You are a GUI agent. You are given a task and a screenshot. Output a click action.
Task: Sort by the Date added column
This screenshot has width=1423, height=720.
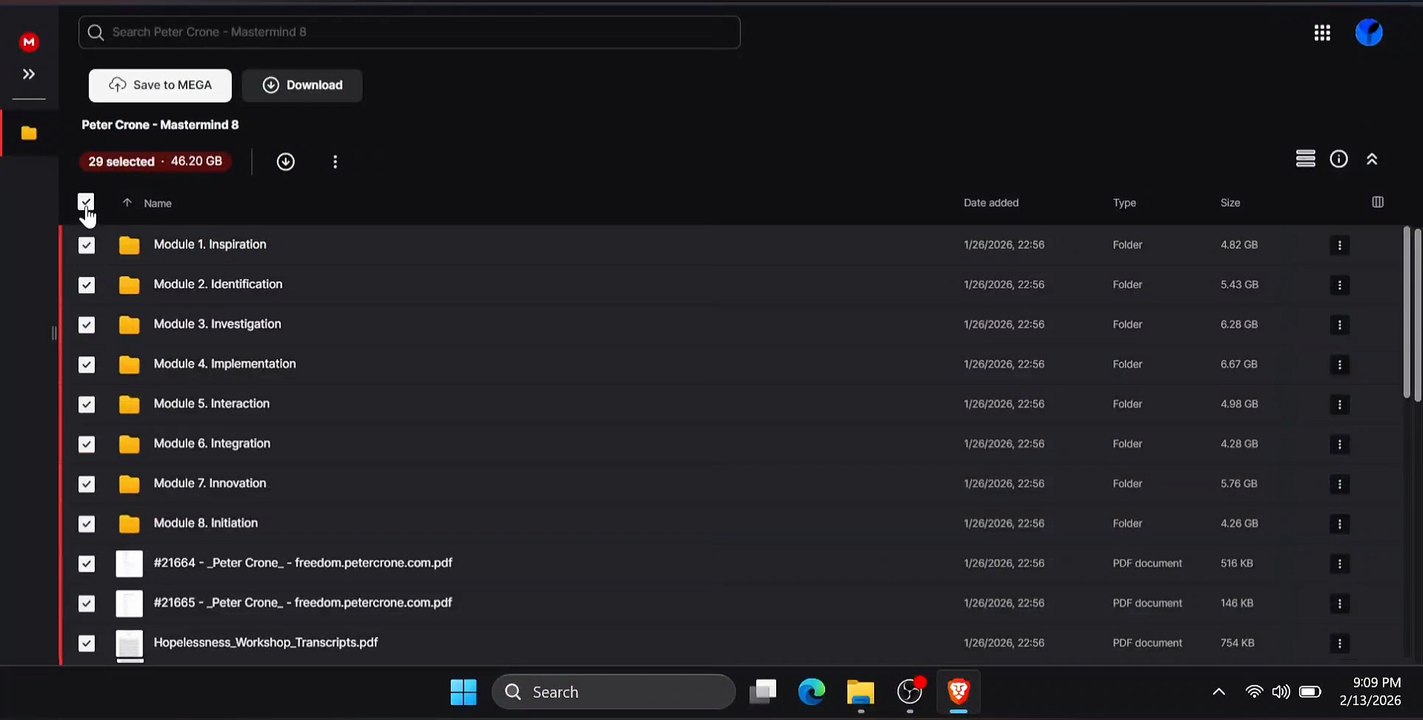991,203
